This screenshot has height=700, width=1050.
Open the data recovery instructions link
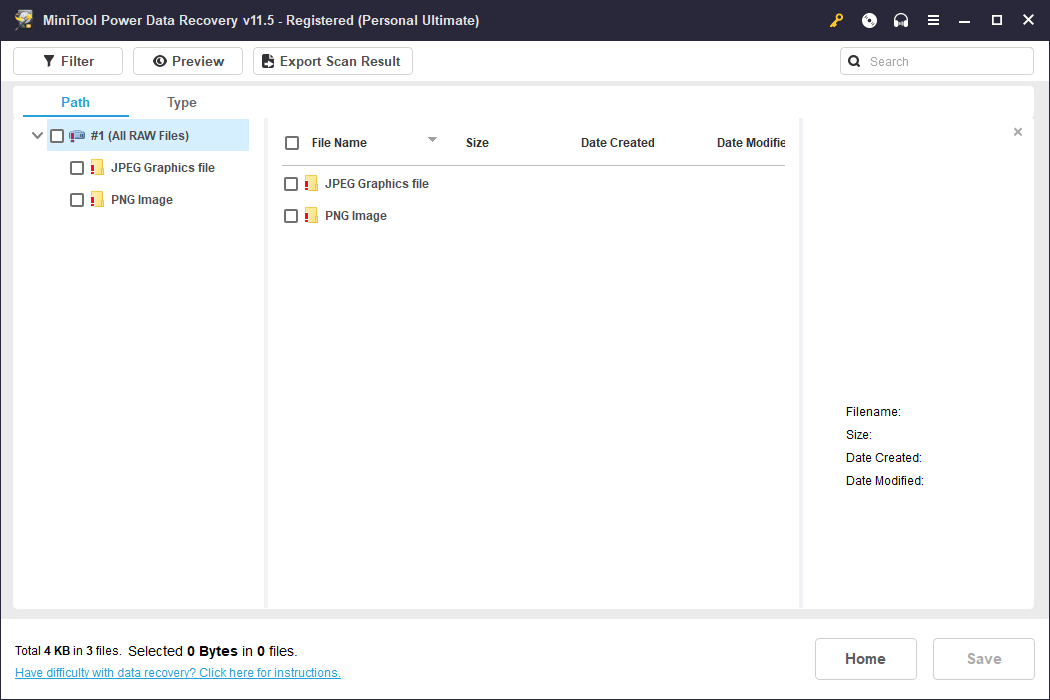[x=177, y=673]
